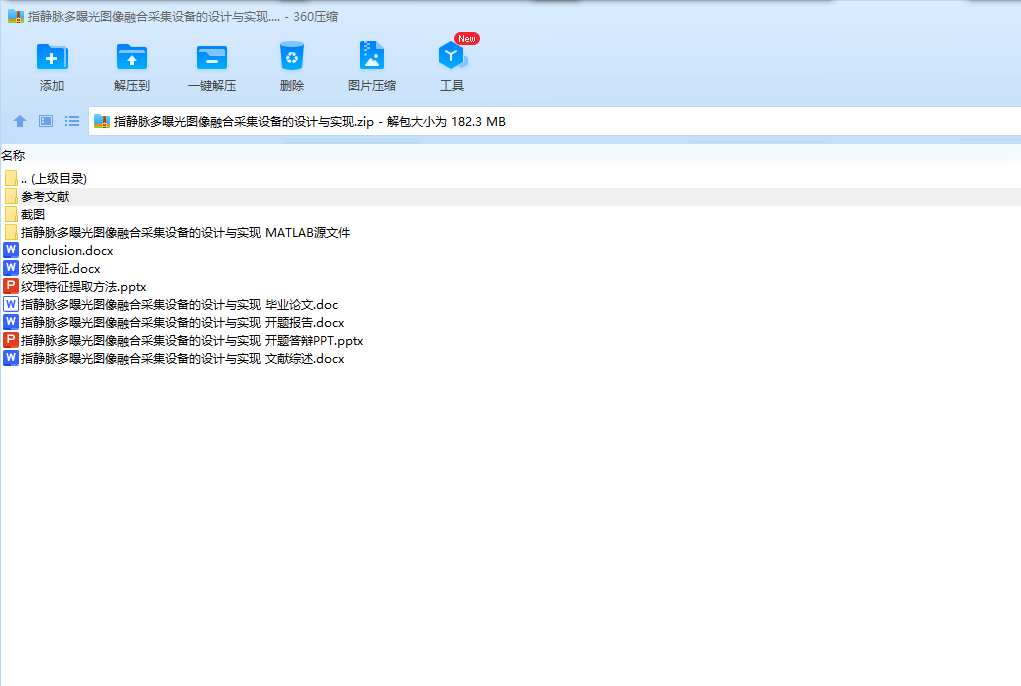Click the zip archive icon in path bar
Screen dimensions: 1021x686
102,121
